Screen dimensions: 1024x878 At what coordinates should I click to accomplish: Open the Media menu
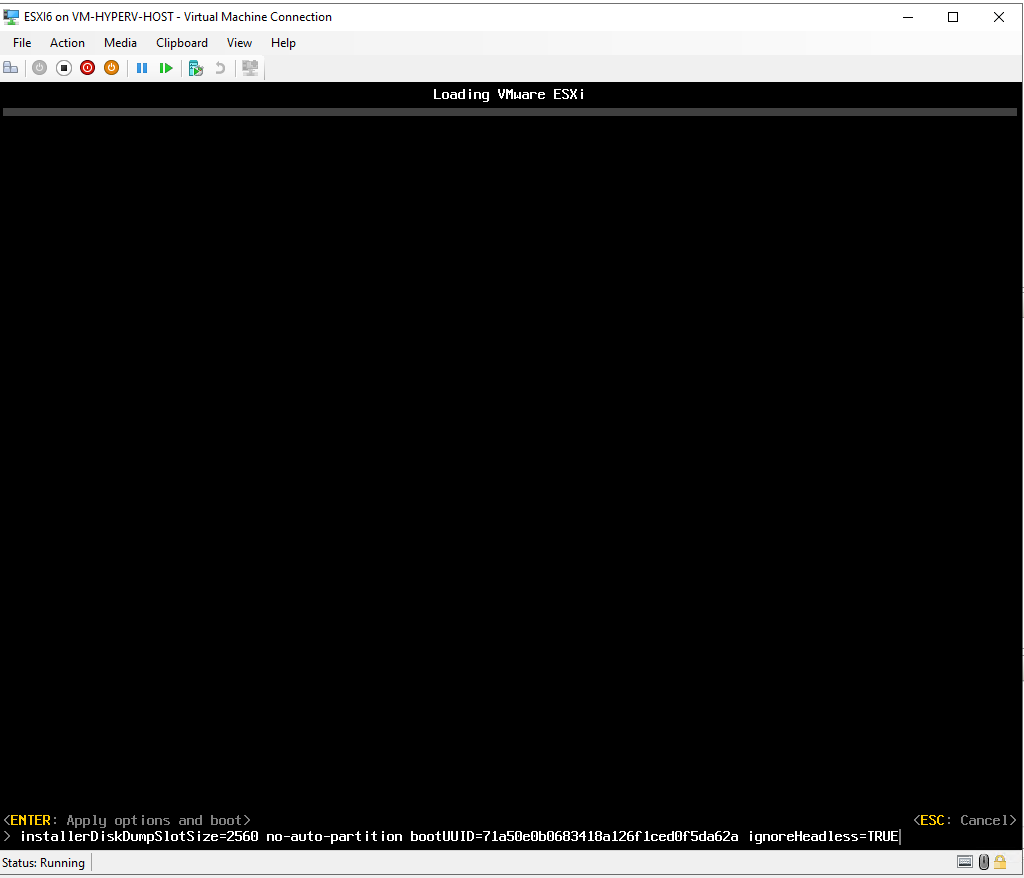[x=120, y=43]
